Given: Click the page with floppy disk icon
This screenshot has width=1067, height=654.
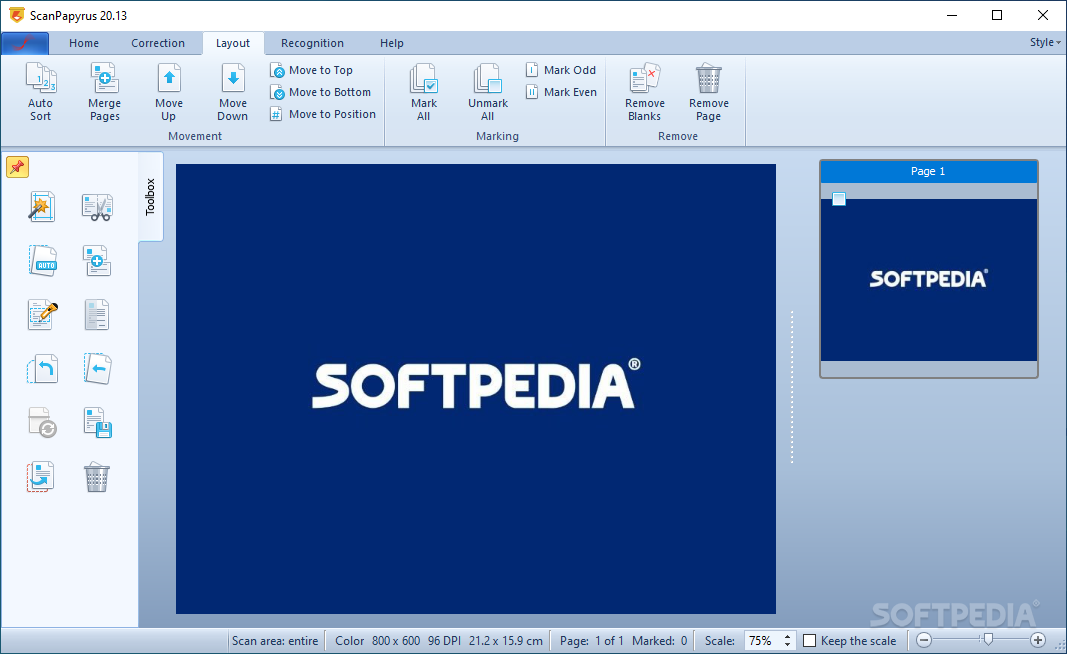Looking at the screenshot, I should coord(97,423).
